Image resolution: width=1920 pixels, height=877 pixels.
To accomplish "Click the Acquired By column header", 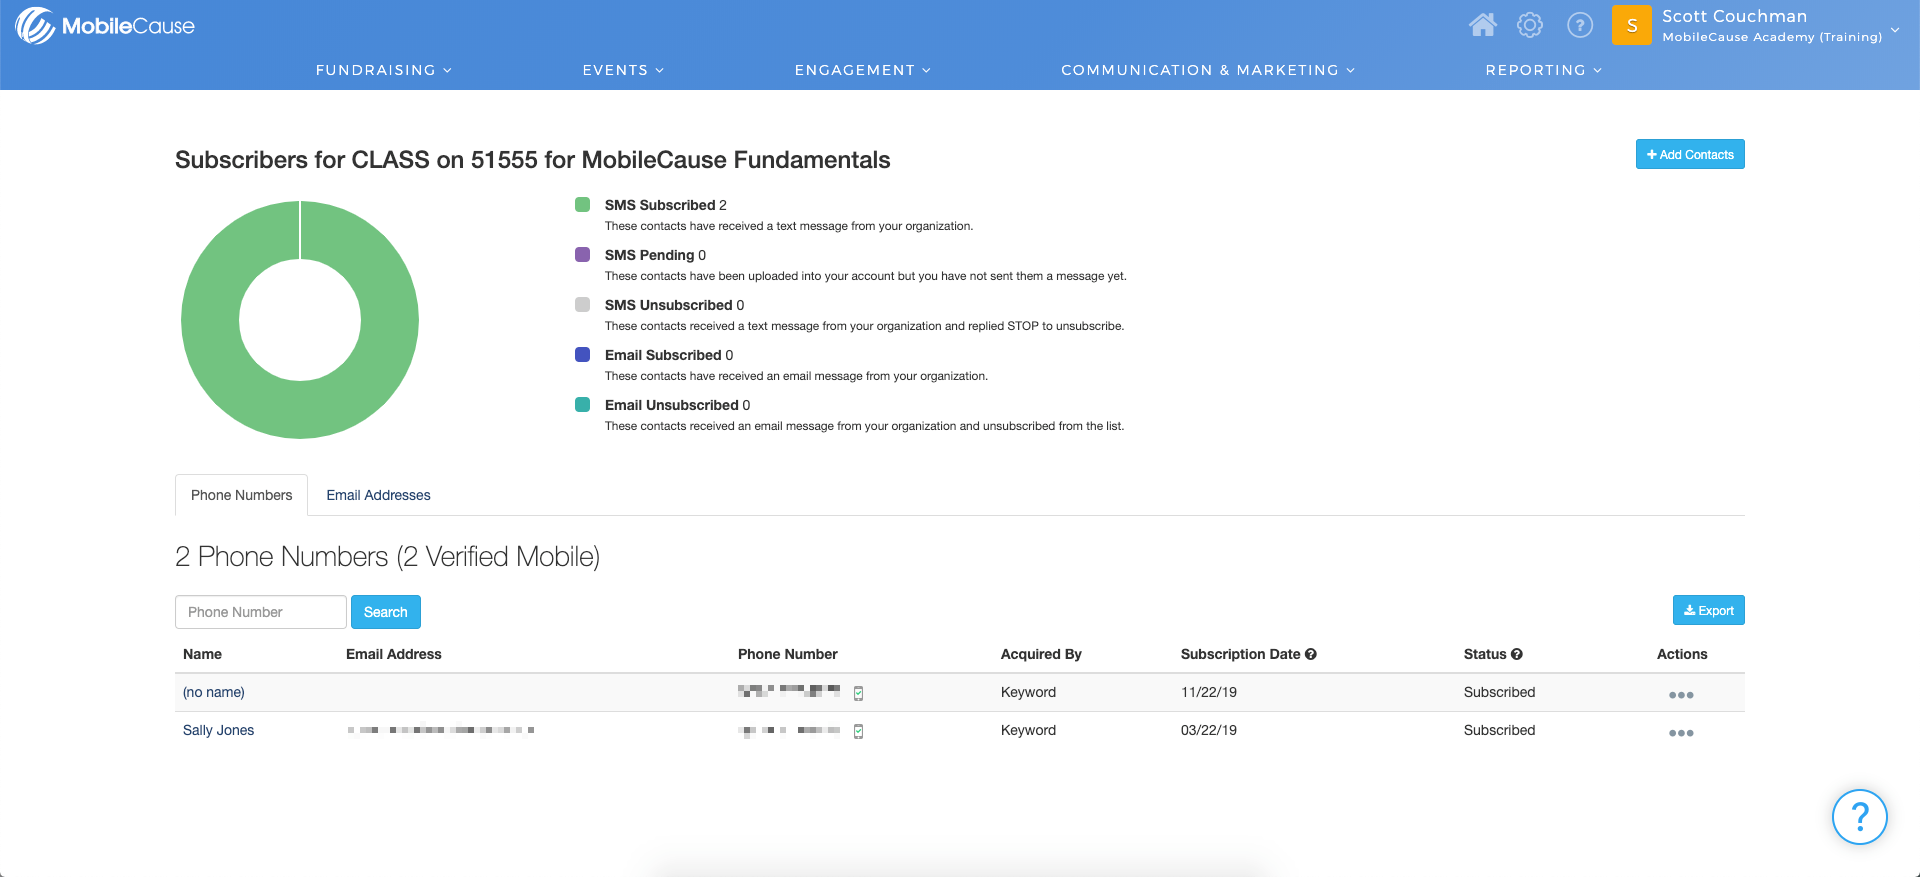I will click(x=1041, y=654).
